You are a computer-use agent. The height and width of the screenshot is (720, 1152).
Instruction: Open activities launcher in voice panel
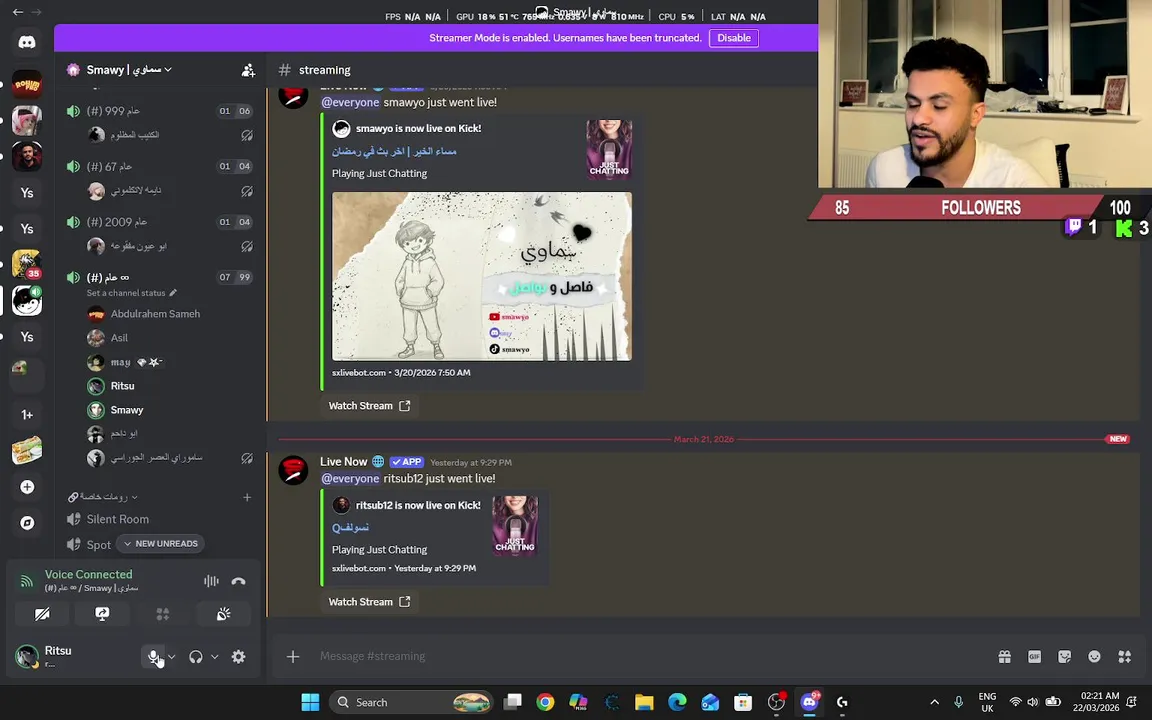162,614
